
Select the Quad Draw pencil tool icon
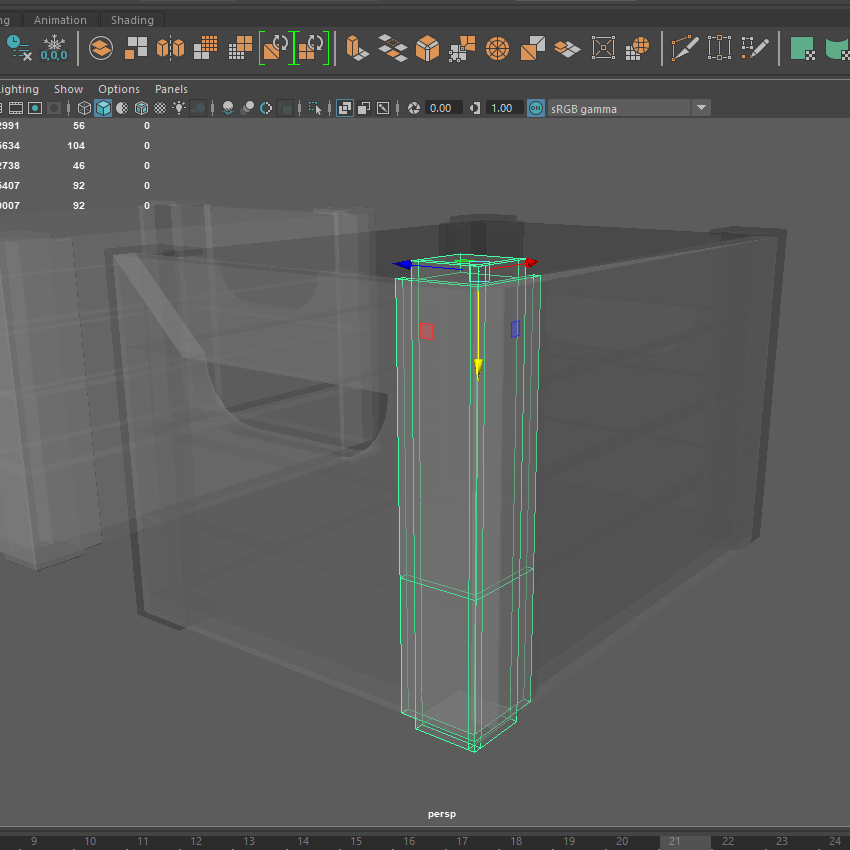point(756,47)
